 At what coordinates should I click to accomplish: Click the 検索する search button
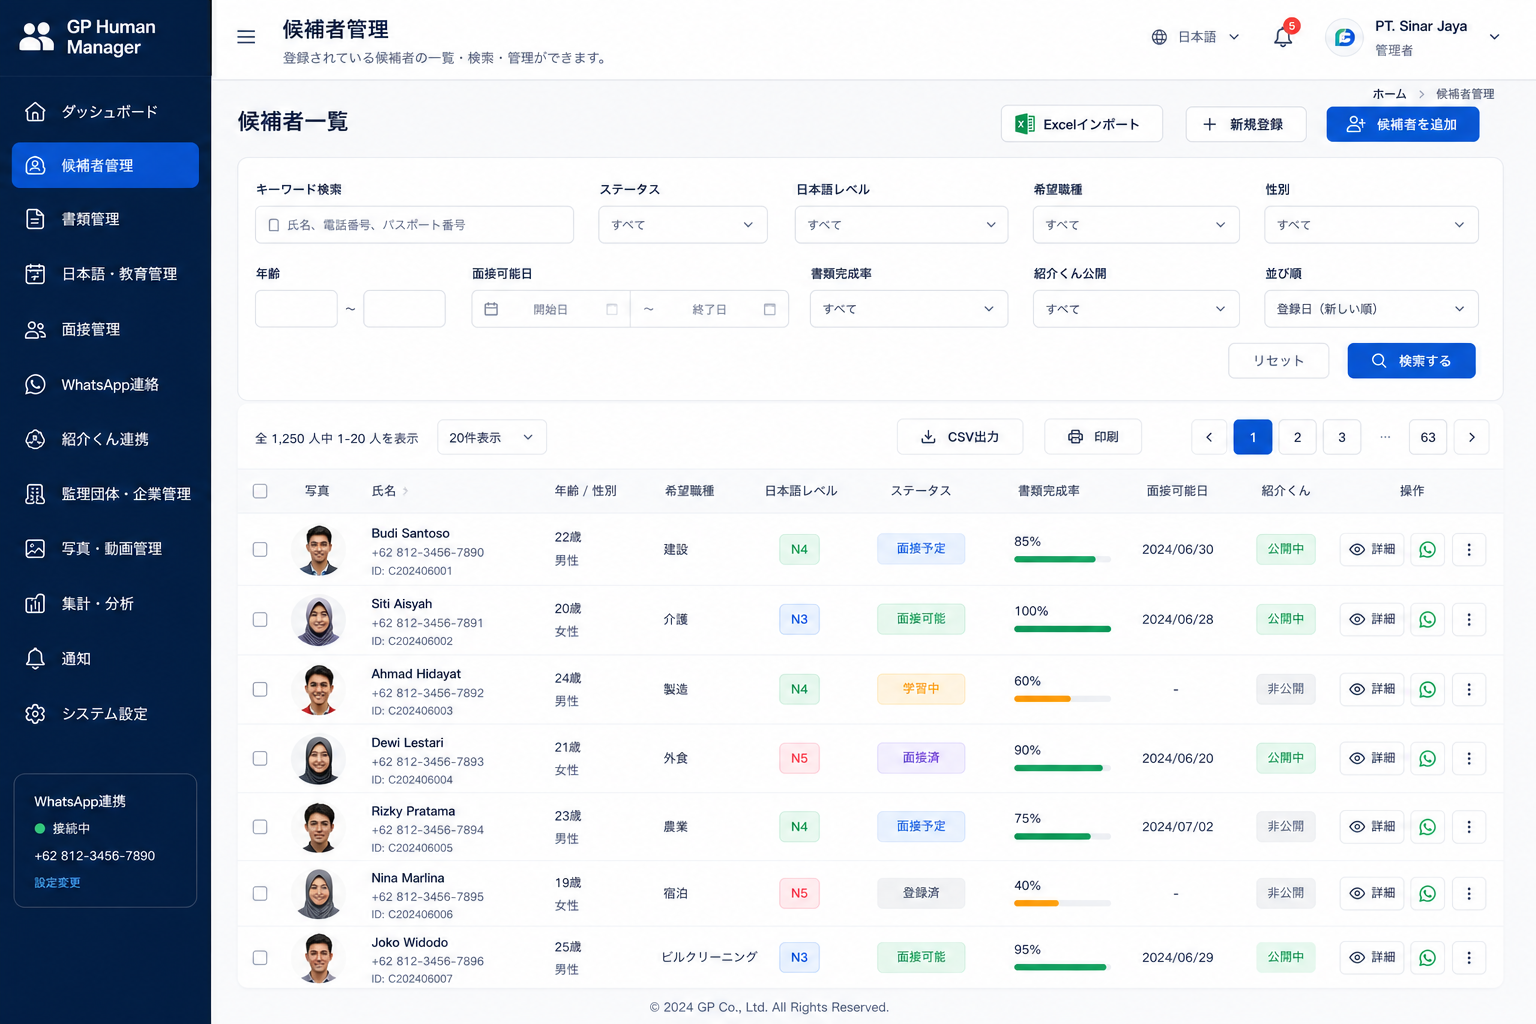pos(1411,361)
